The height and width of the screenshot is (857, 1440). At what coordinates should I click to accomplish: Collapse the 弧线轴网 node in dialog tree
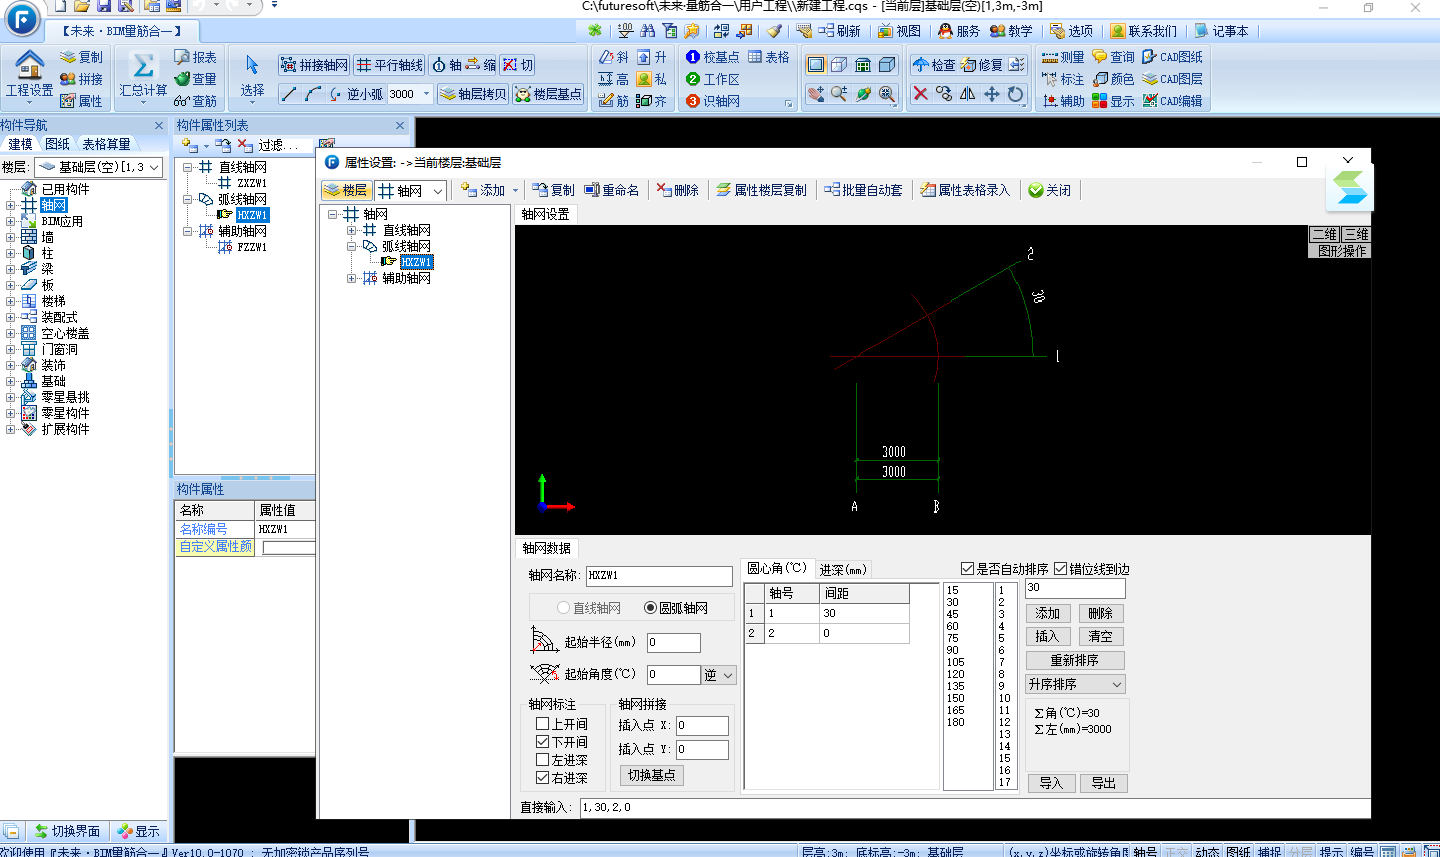click(x=352, y=246)
